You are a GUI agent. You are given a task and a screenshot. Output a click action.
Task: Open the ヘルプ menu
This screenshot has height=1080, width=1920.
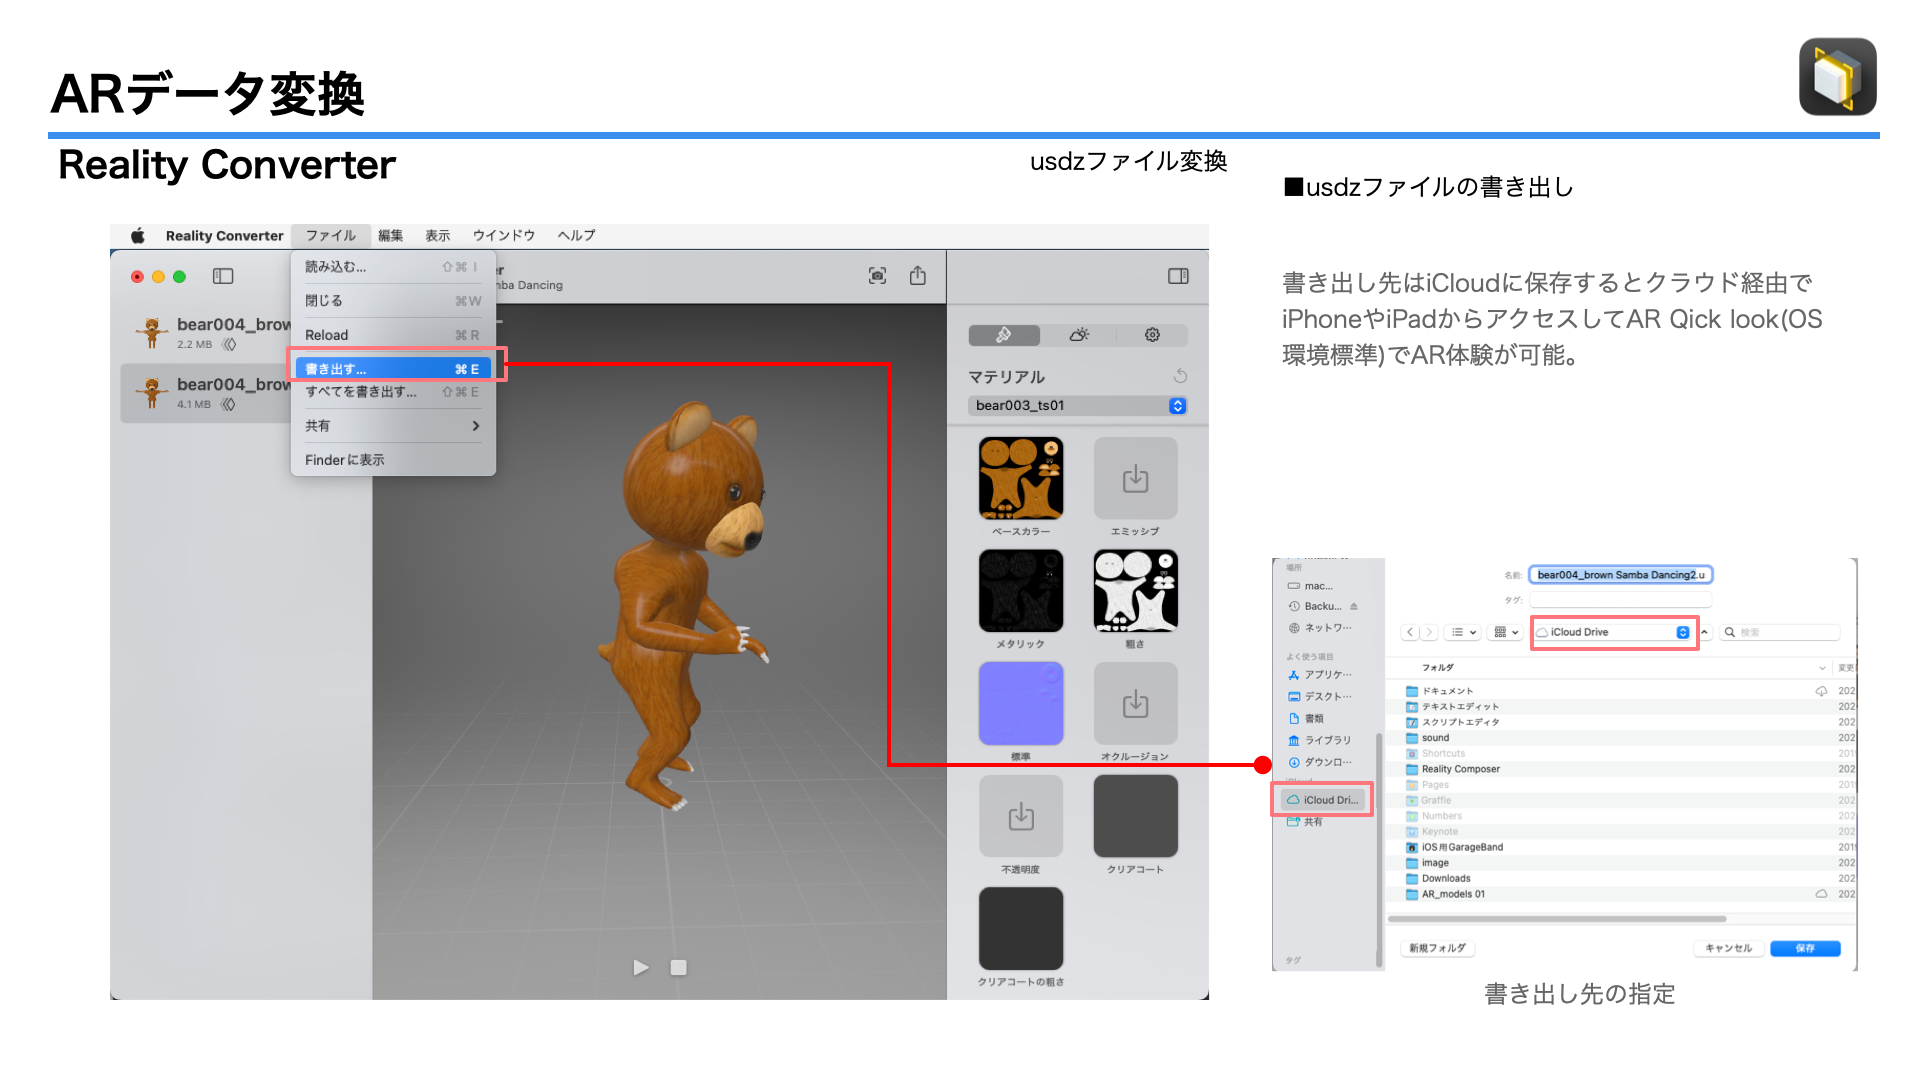(x=576, y=235)
